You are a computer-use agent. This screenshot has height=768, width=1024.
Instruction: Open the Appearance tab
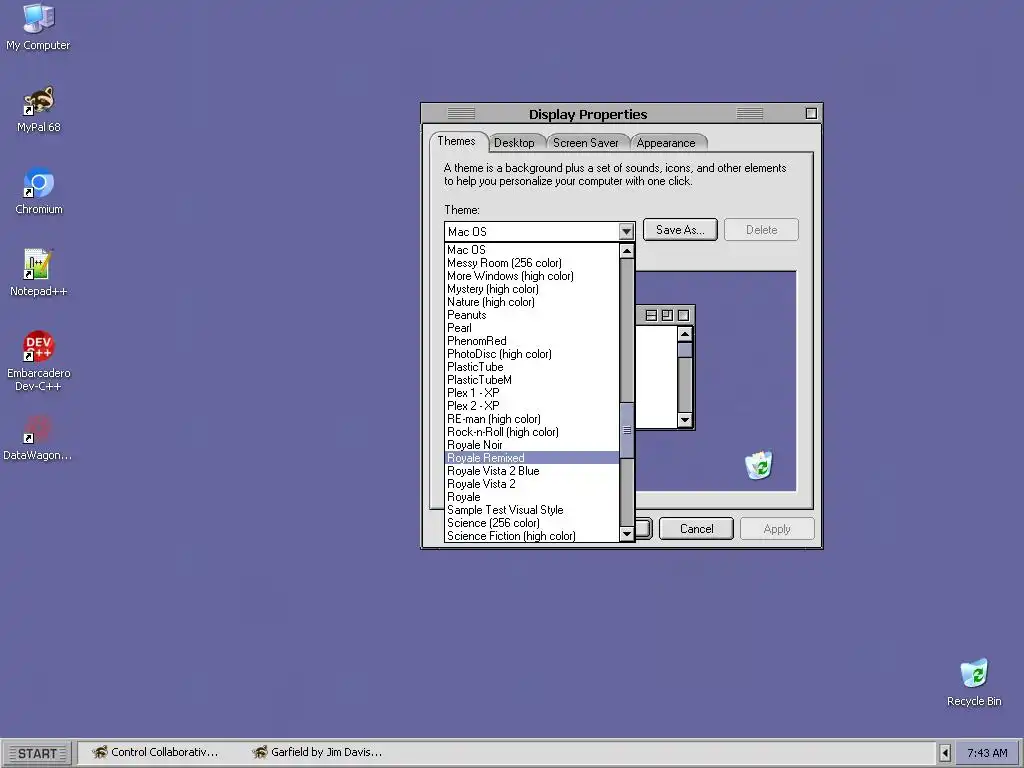click(666, 142)
